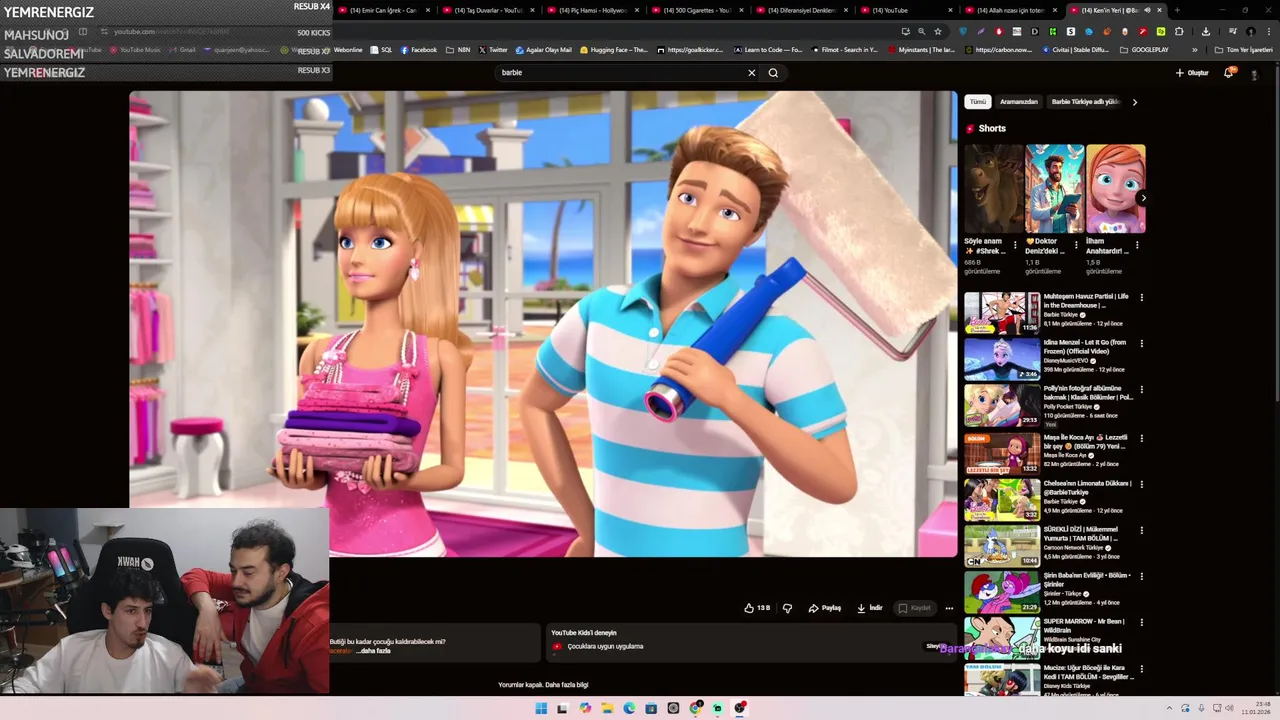Open the Shrek 'Söyle anam' short thumbnail
1280x720 pixels.
coord(994,189)
